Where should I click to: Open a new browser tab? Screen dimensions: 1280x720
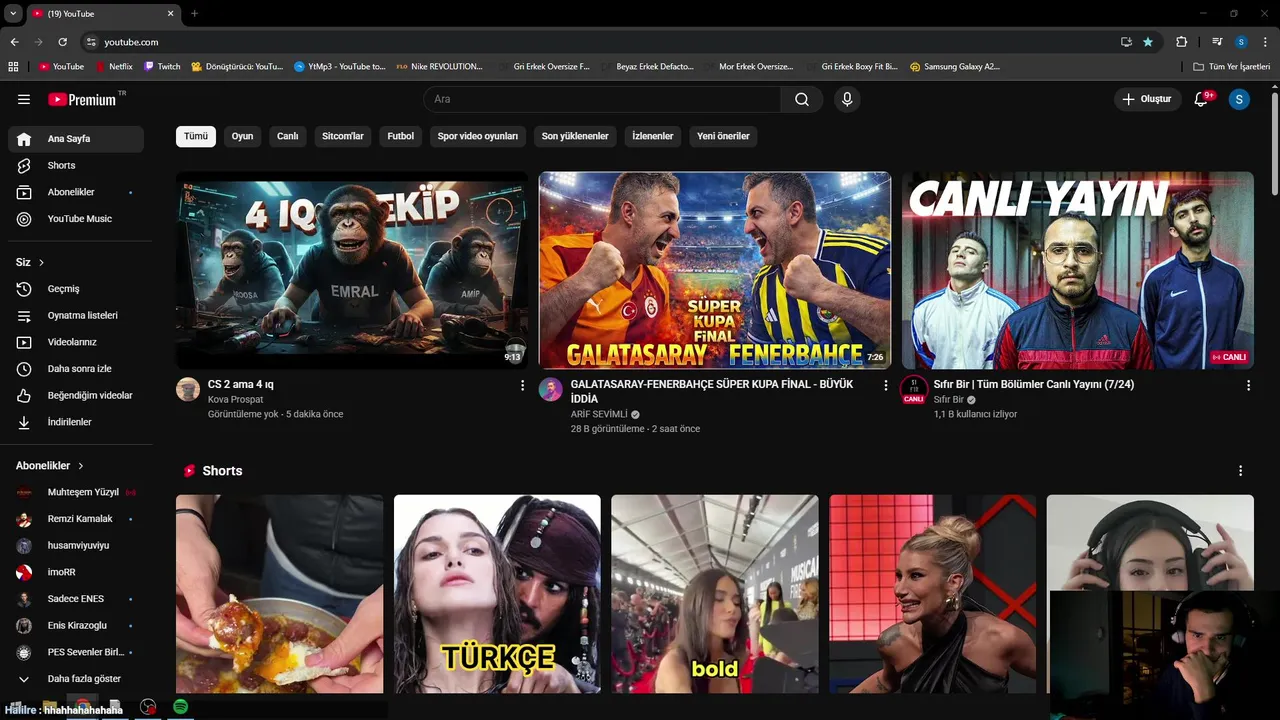coord(194,14)
